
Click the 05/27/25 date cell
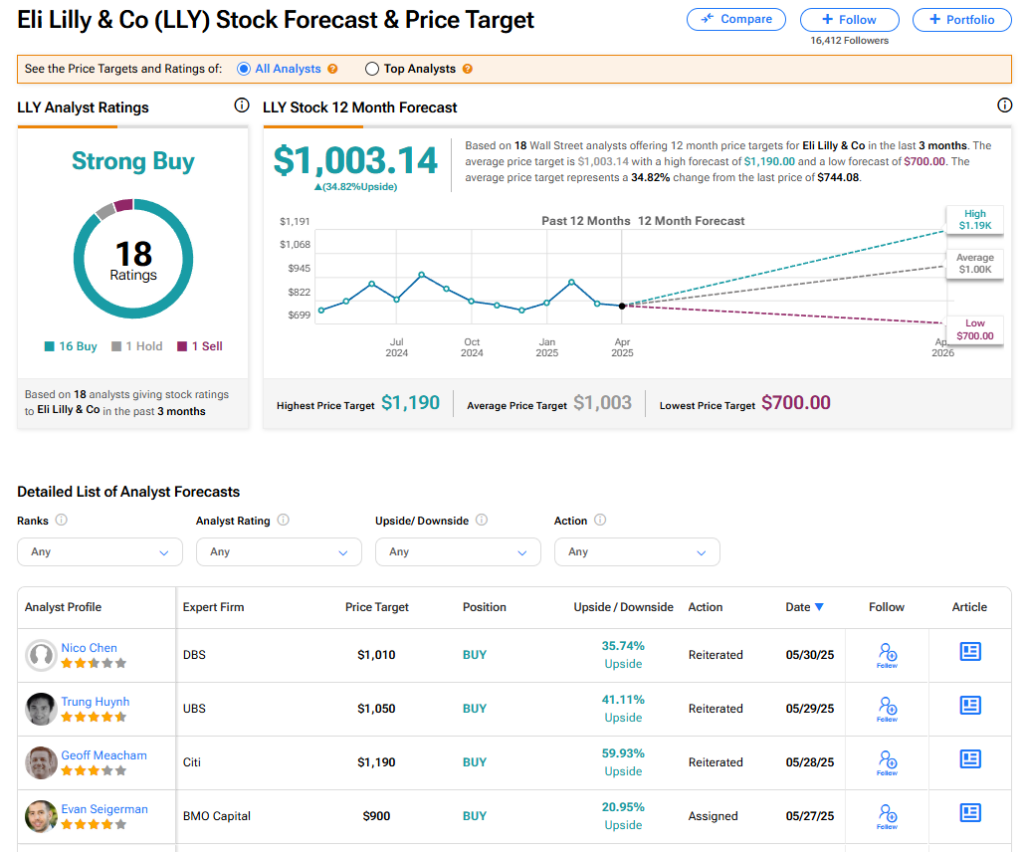[810, 816]
